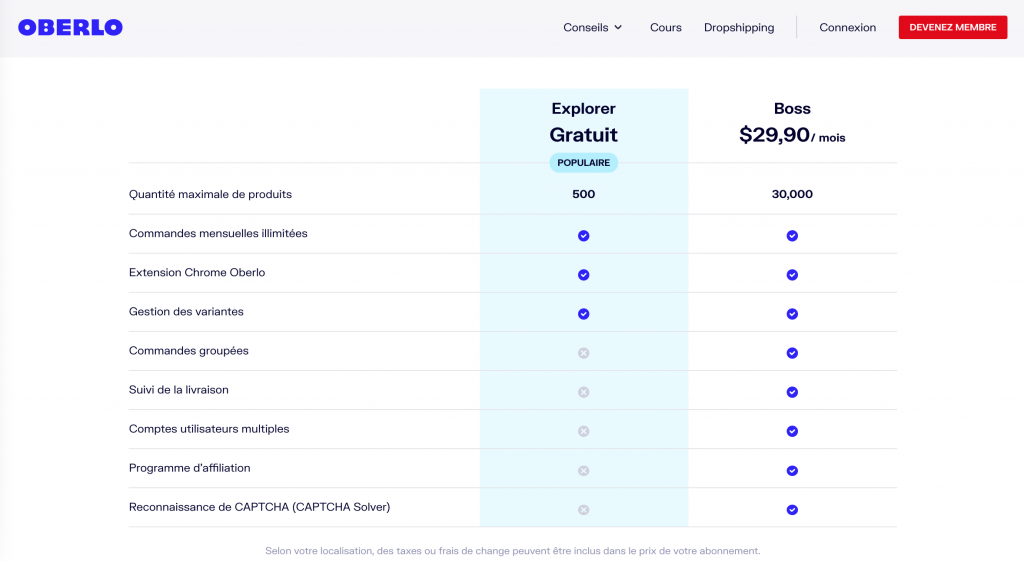Open the Dropshipping nav link
Viewport: 1024px width, 562px height.
(739, 27)
